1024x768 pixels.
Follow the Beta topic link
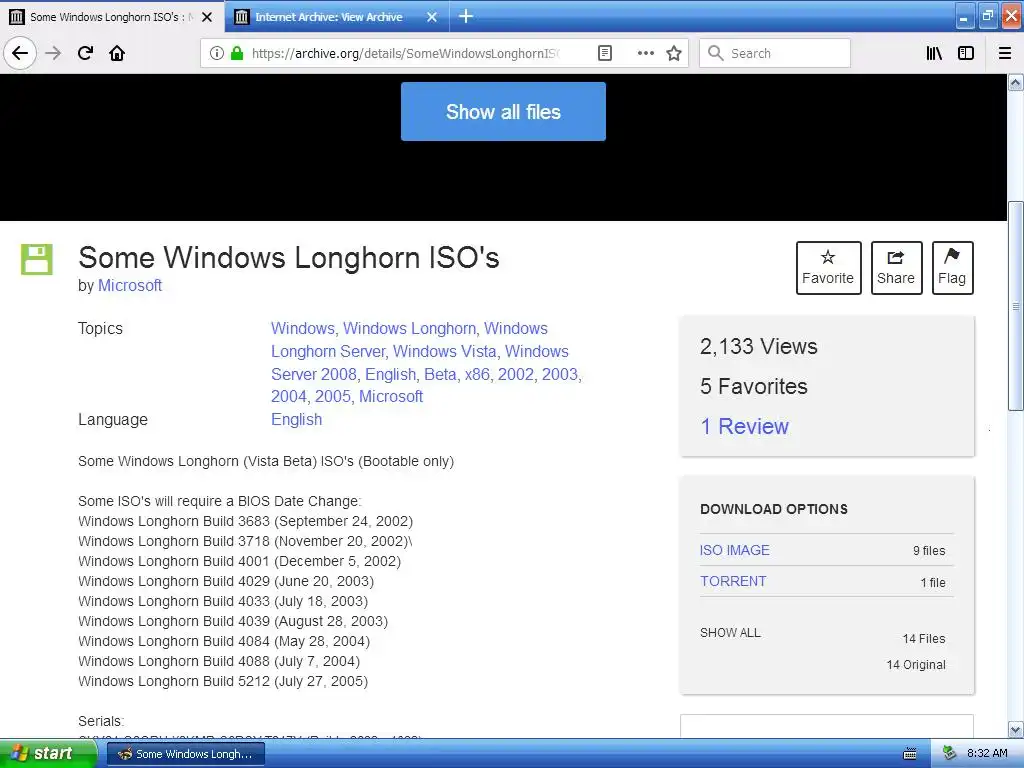tap(440, 374)
